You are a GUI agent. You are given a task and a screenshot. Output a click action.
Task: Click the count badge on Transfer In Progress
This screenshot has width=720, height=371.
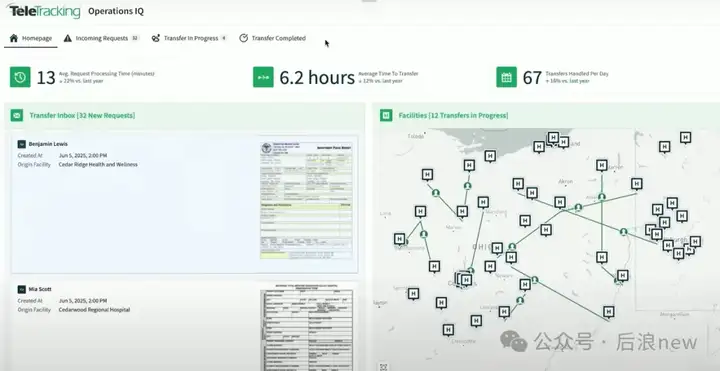coord(224,38)
